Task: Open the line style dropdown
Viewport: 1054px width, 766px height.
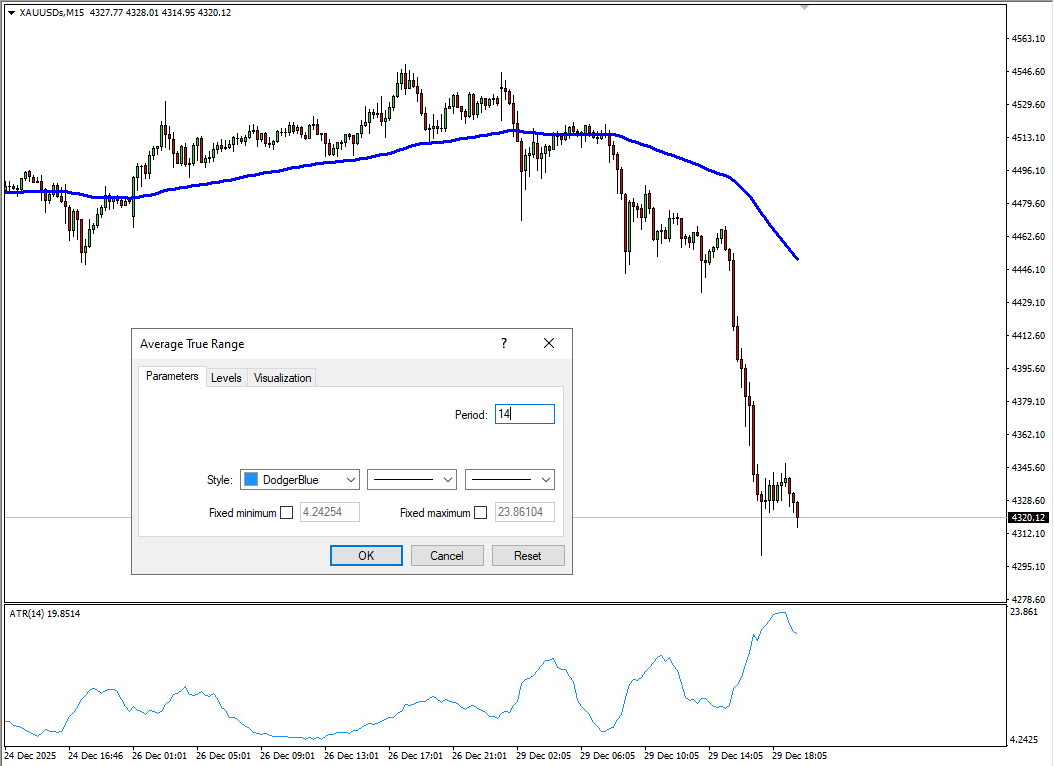Action: (x=412, y=480)
